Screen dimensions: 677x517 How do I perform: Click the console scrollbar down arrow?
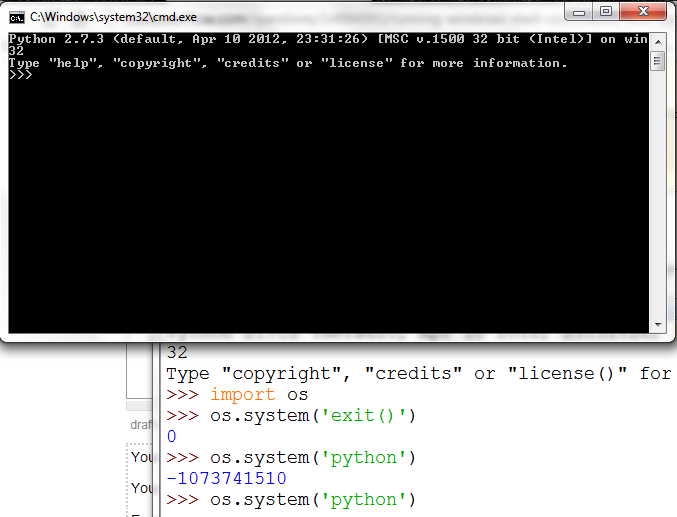coord(657,325)
